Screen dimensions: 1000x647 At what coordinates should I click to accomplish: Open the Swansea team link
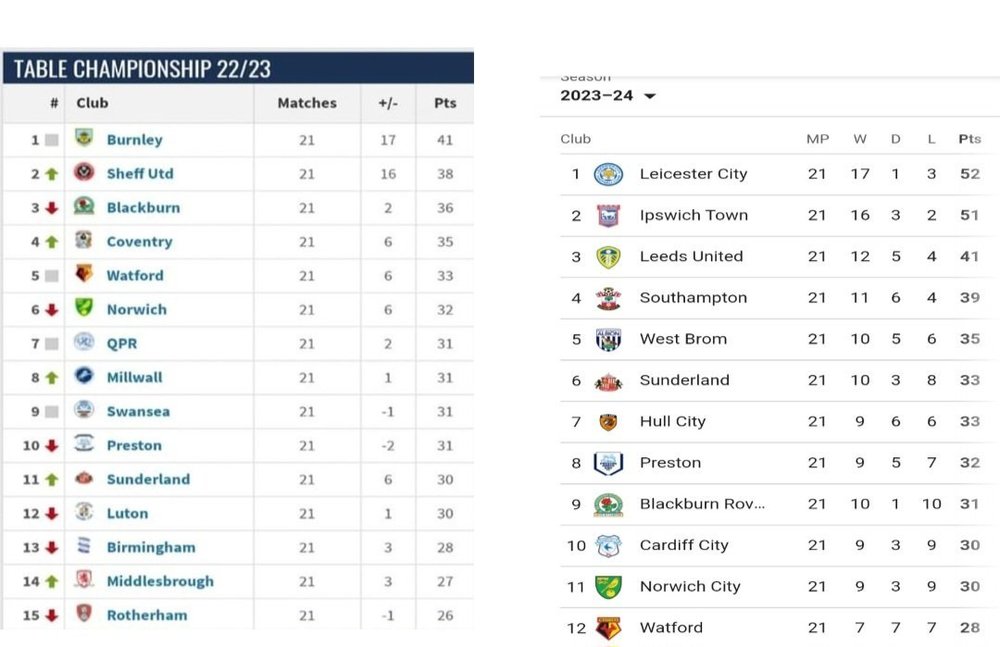tap(138, 412)
